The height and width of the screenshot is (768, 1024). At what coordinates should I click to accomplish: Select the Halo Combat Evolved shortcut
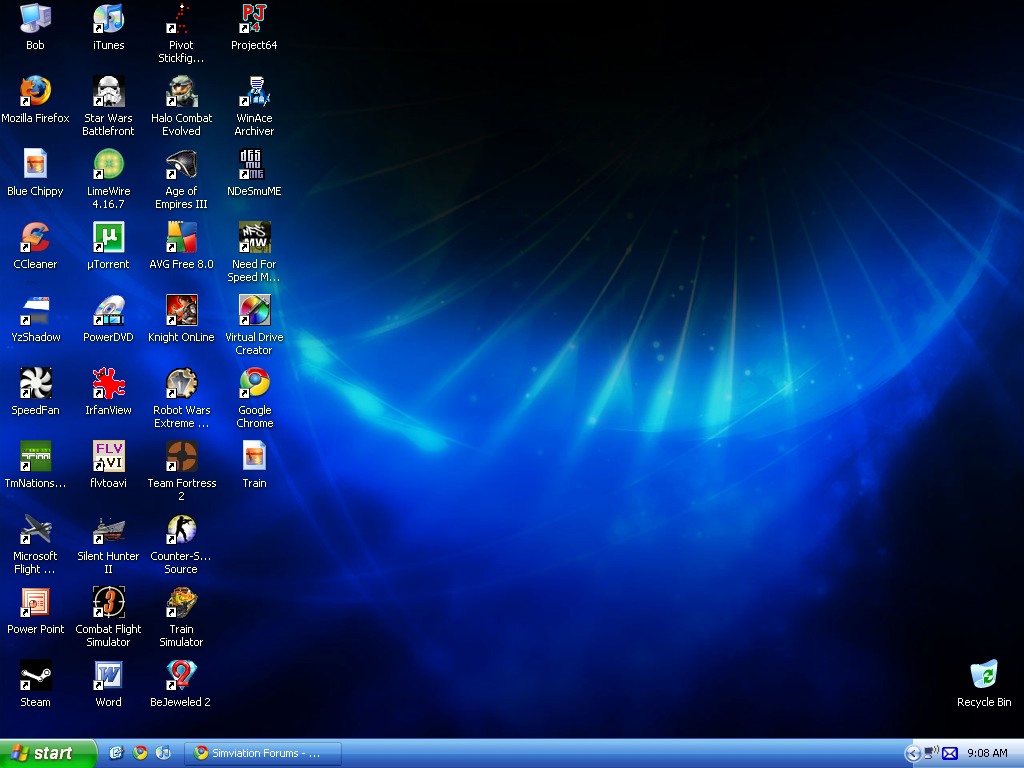click(x=181, y=92)
